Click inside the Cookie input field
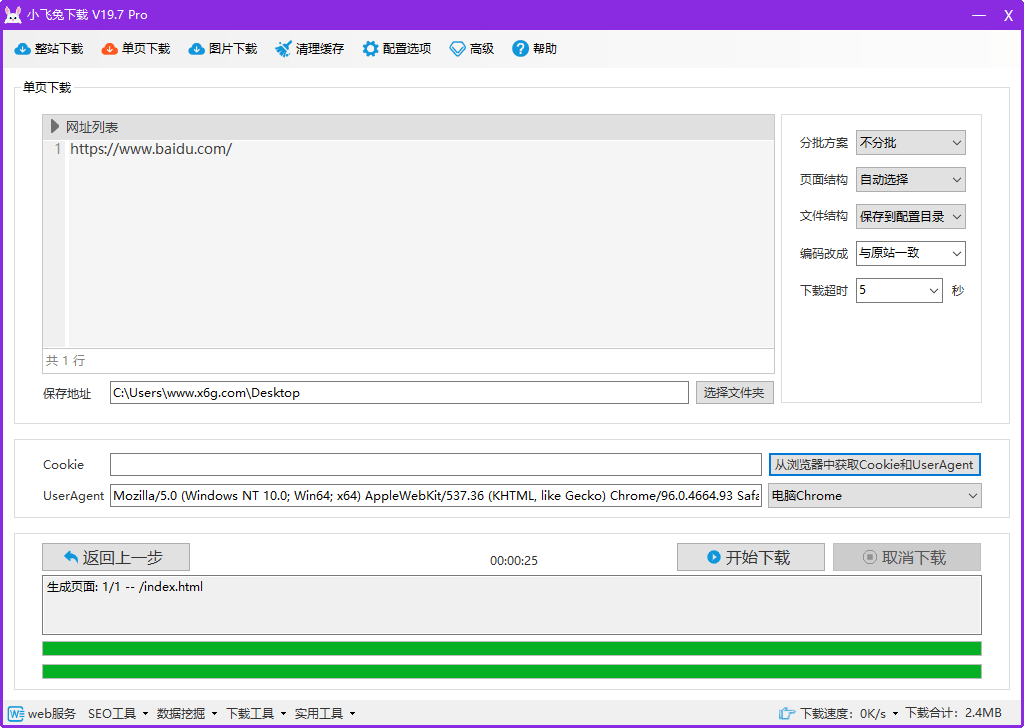This screenshot has height=728, width=1024. point(435,464)
